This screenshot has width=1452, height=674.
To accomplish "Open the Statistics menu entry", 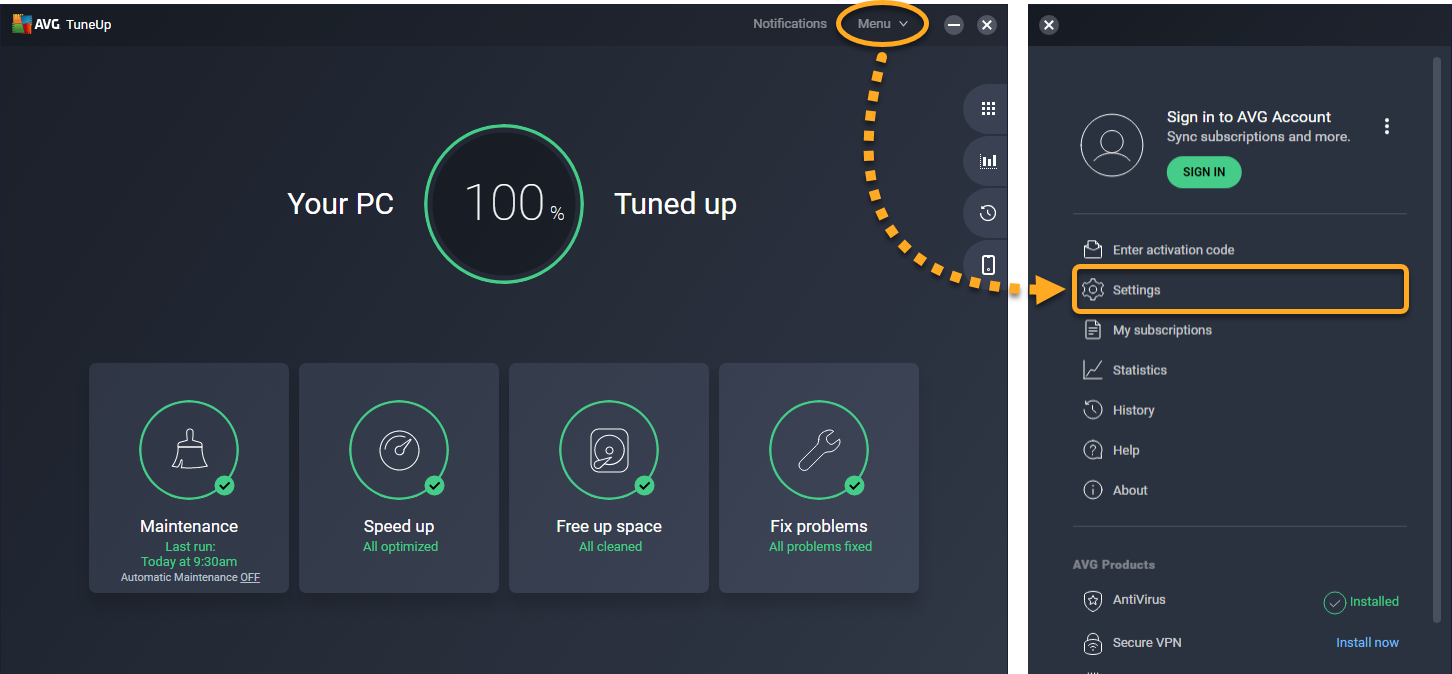I will [x=1139, y=370].
